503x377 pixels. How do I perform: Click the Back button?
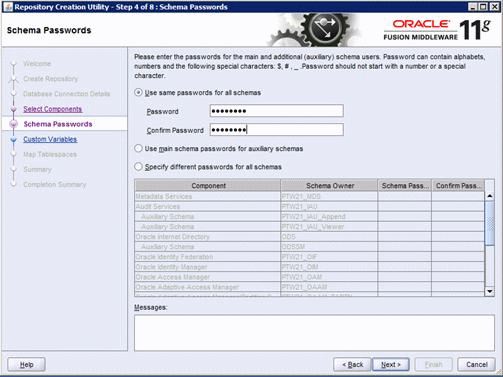(352, 364)
